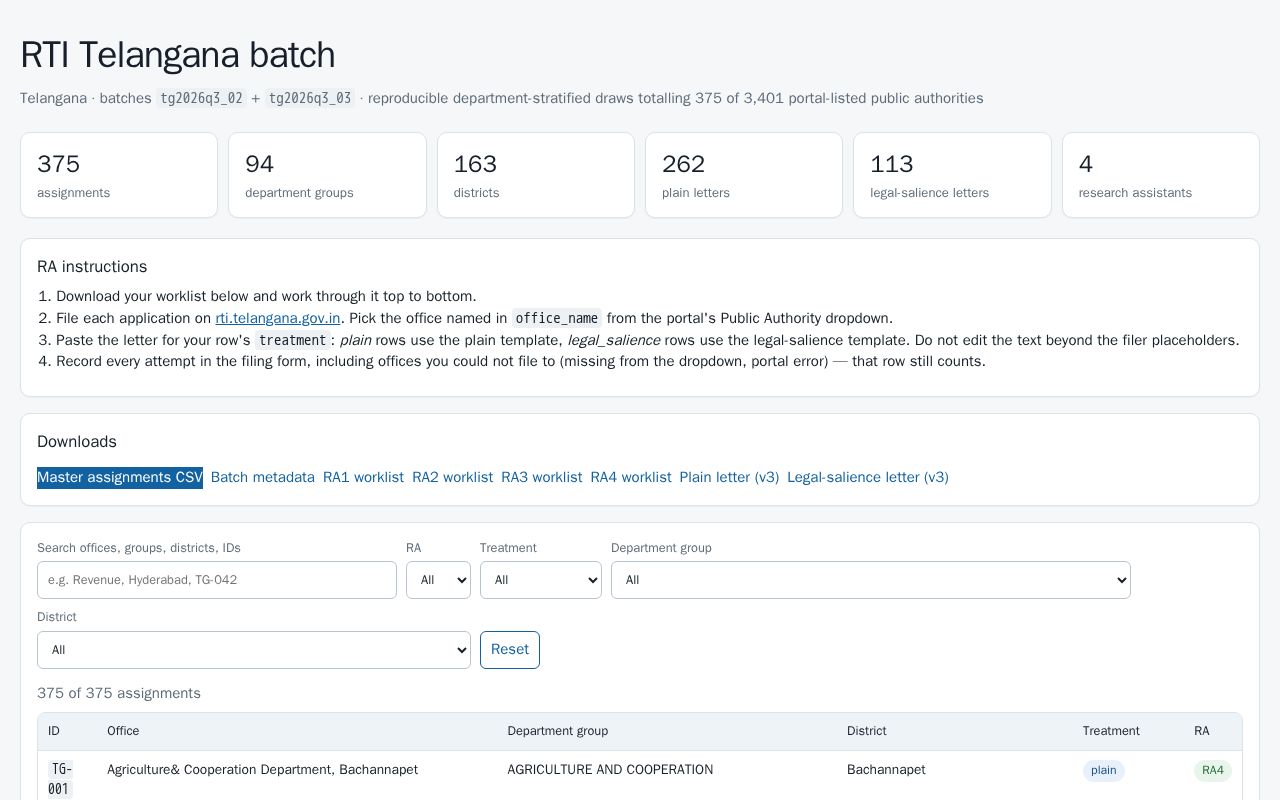The image size is (1280, 800).
Task: Click the office_name code in instructions
Action: pyautogui.click(x=557, y=318)
